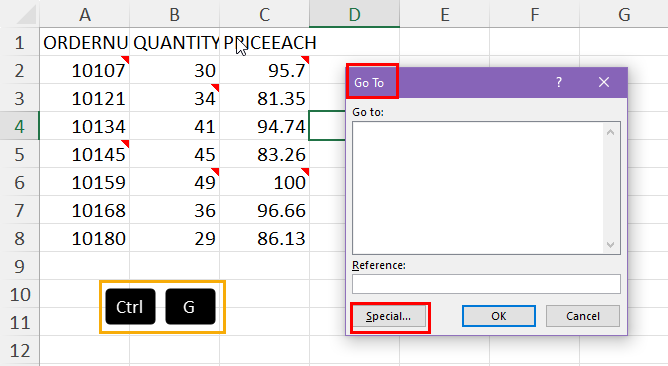Select quantity cell with value 36

(x=175, y=210)
